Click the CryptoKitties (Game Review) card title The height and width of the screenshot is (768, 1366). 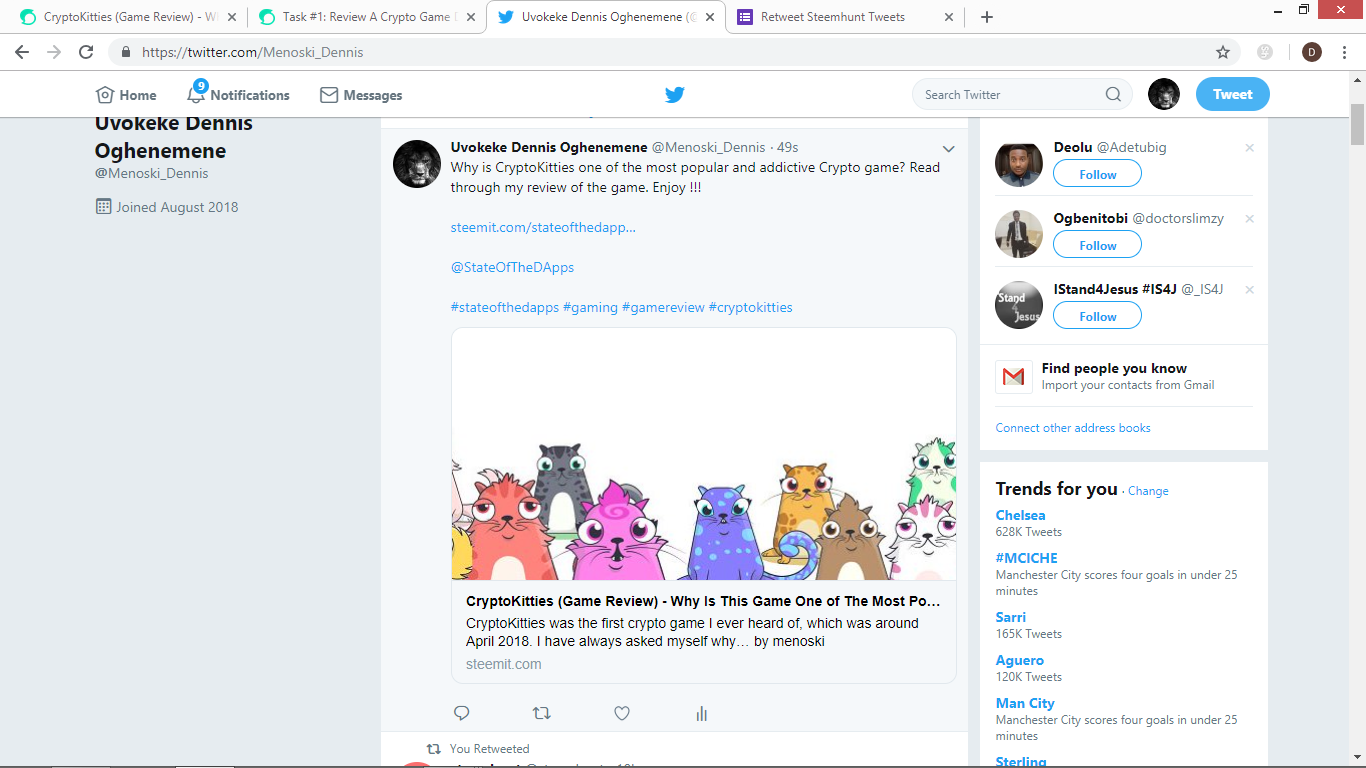coord(703,601)
